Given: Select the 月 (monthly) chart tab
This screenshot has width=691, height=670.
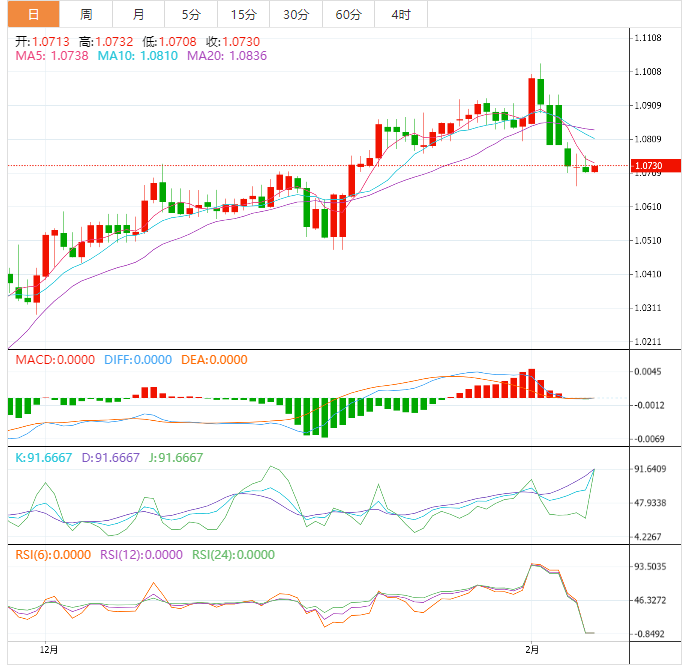Looking at the screenshot, I should click(138, 14).
